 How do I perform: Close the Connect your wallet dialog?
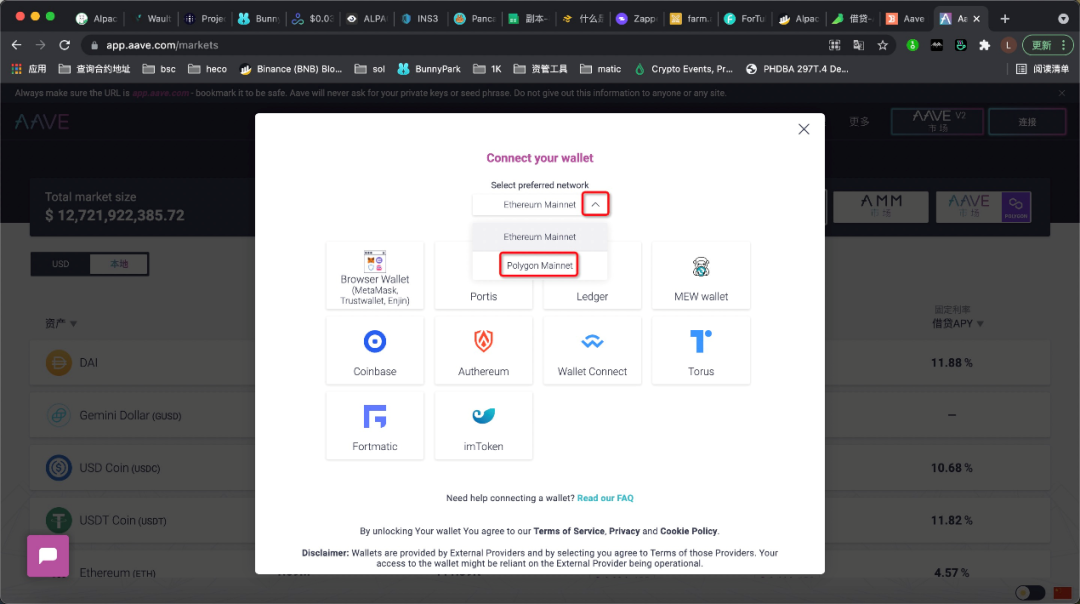[803, 129]
